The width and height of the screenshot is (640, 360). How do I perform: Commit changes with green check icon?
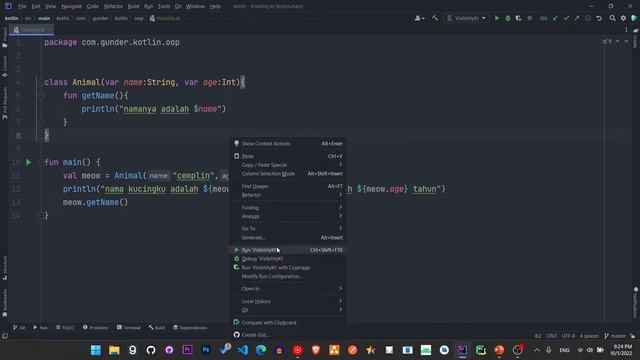566,18
